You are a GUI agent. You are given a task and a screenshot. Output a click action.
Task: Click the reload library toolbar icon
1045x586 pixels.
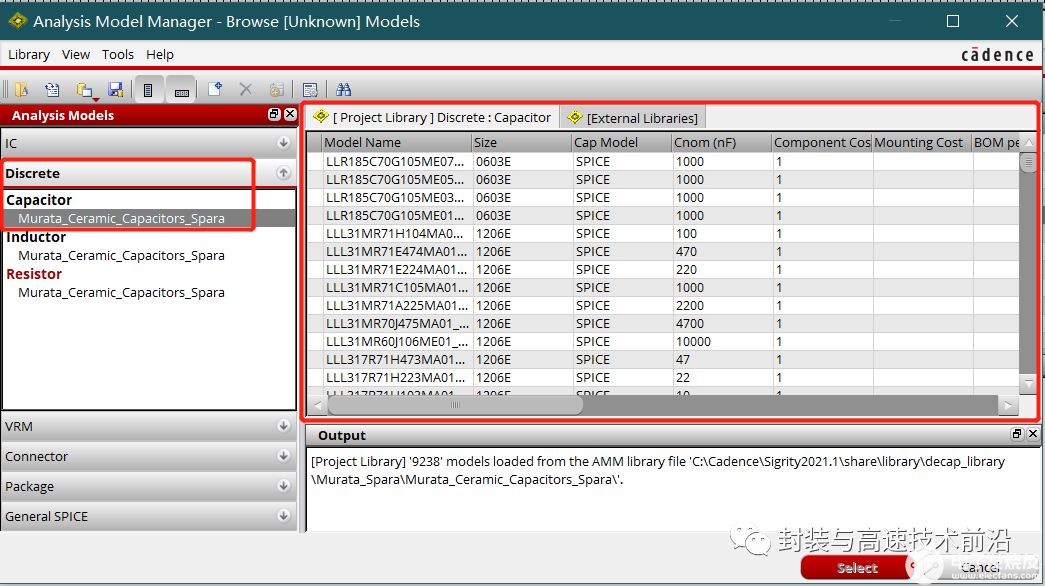click(52, 90)
